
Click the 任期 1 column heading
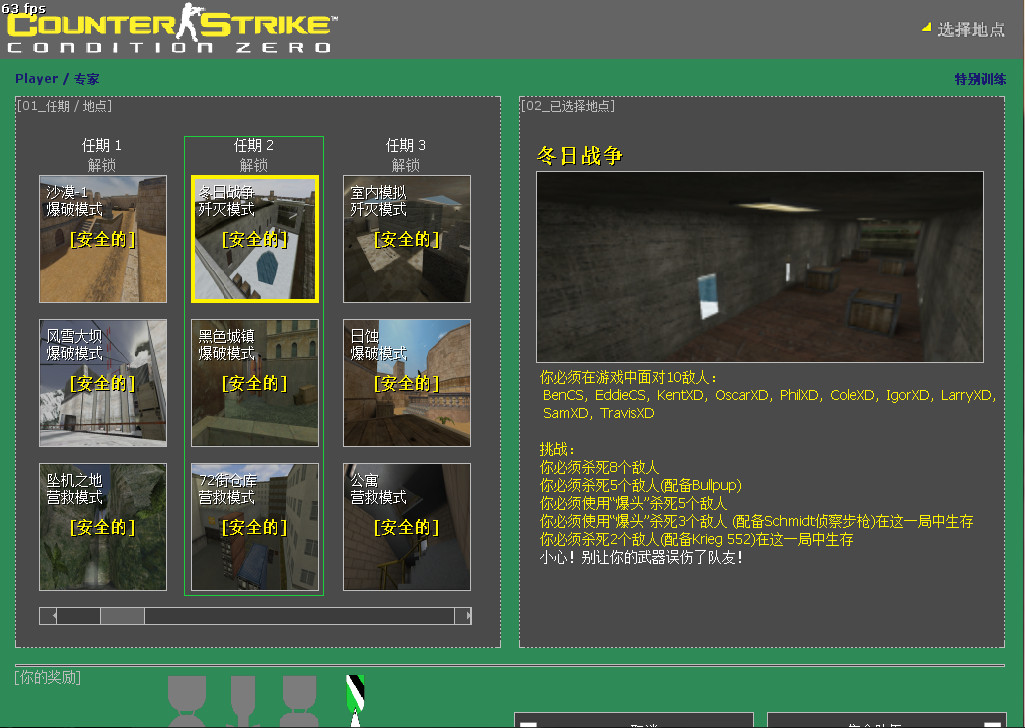click(101, 145)
